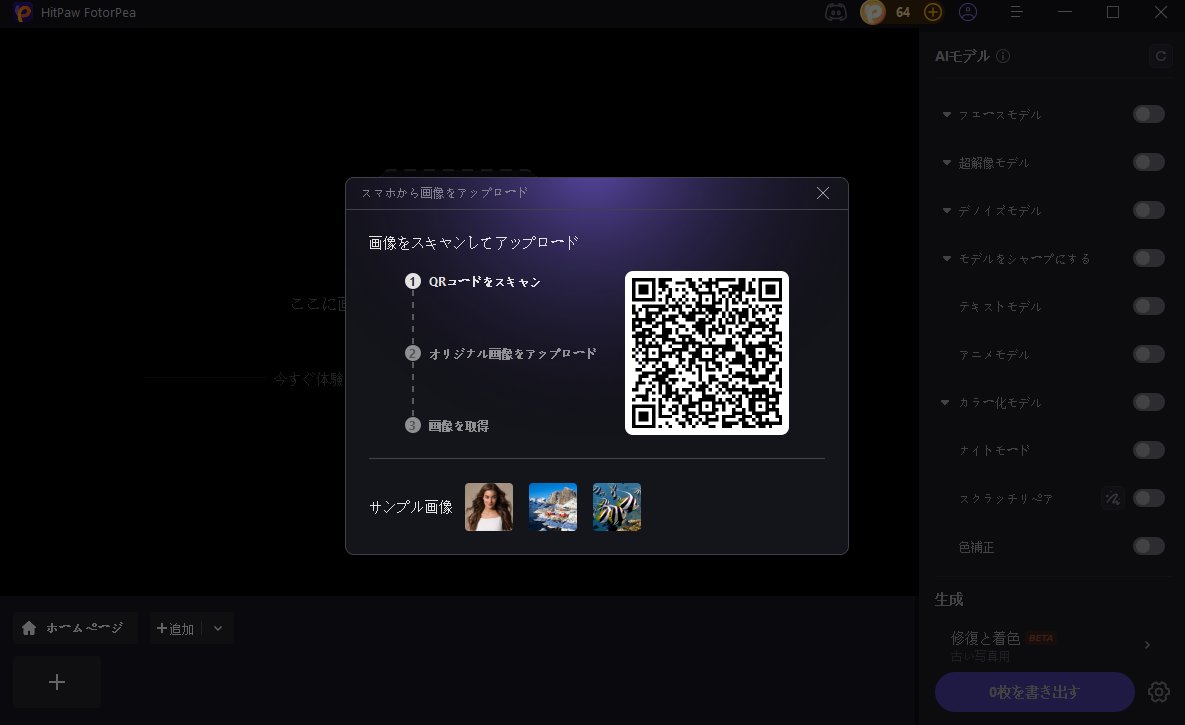Viewport: 1185px width, 725px height.
Task: Click the gold coin credits icon
Action: click(x=873, y=12)
